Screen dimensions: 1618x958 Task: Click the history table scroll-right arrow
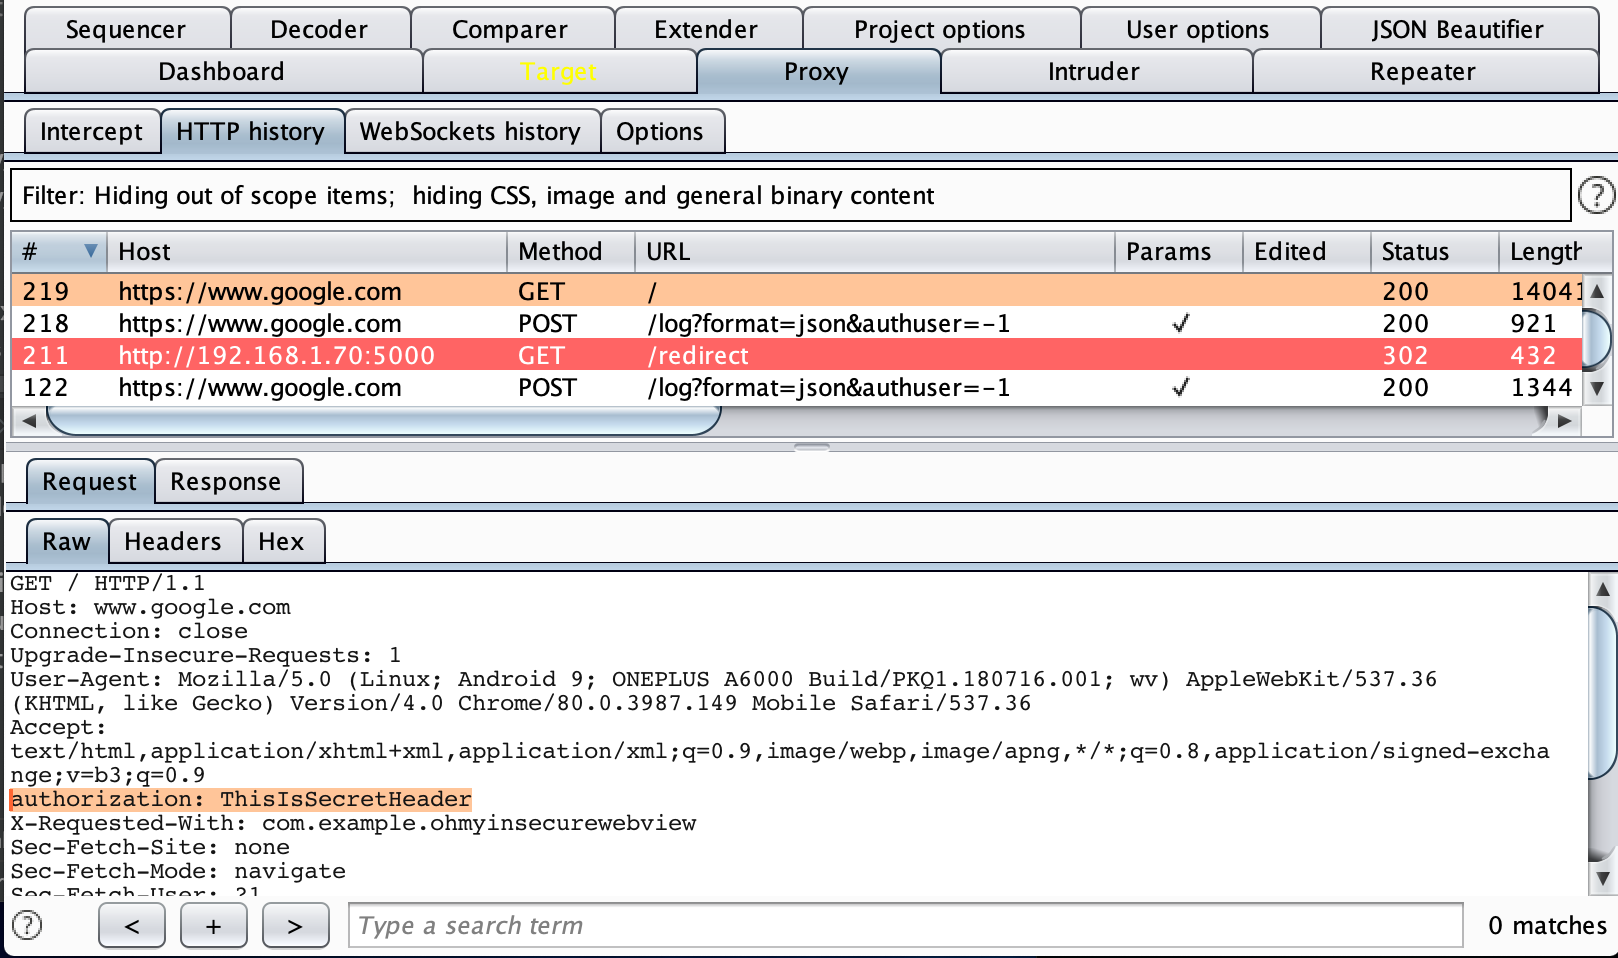click(1564, 421)
